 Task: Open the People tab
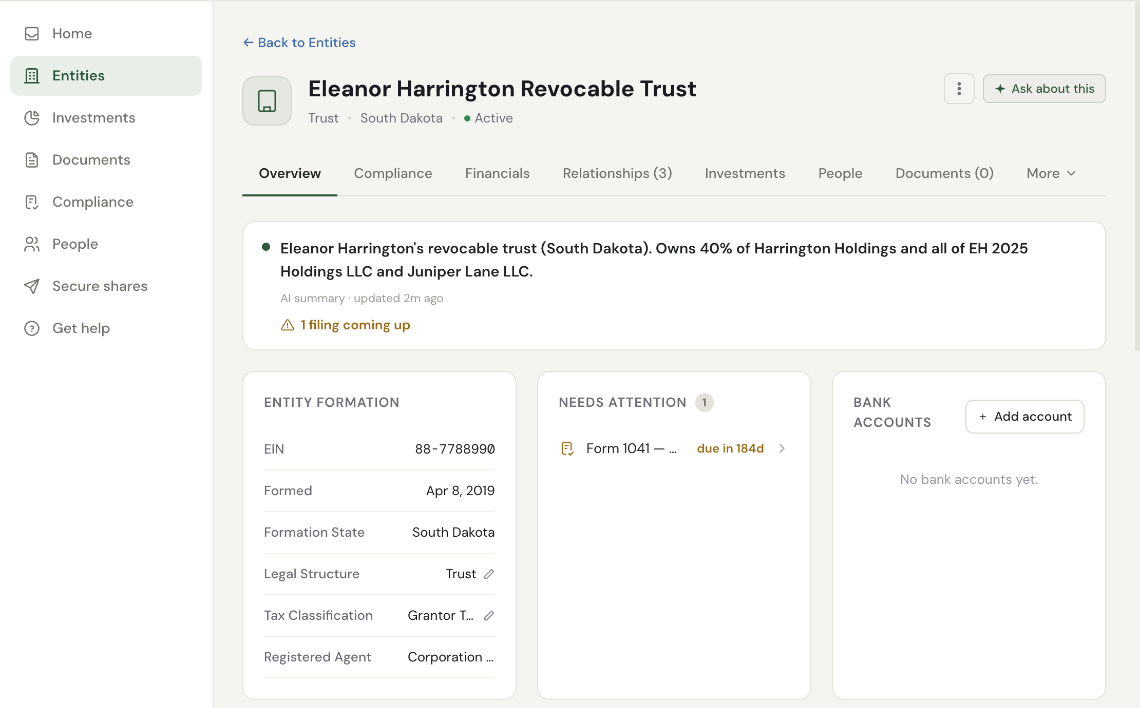[840, 174]
